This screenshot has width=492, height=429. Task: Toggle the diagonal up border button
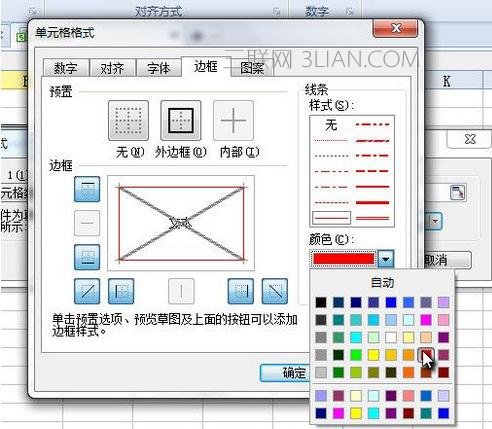(87, 291)
